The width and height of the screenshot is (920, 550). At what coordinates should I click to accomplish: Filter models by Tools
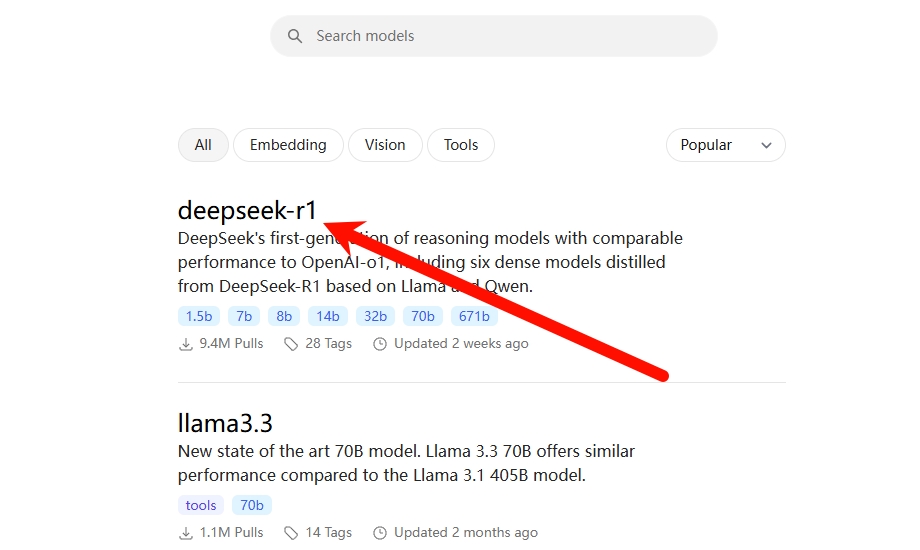[461, 145]
